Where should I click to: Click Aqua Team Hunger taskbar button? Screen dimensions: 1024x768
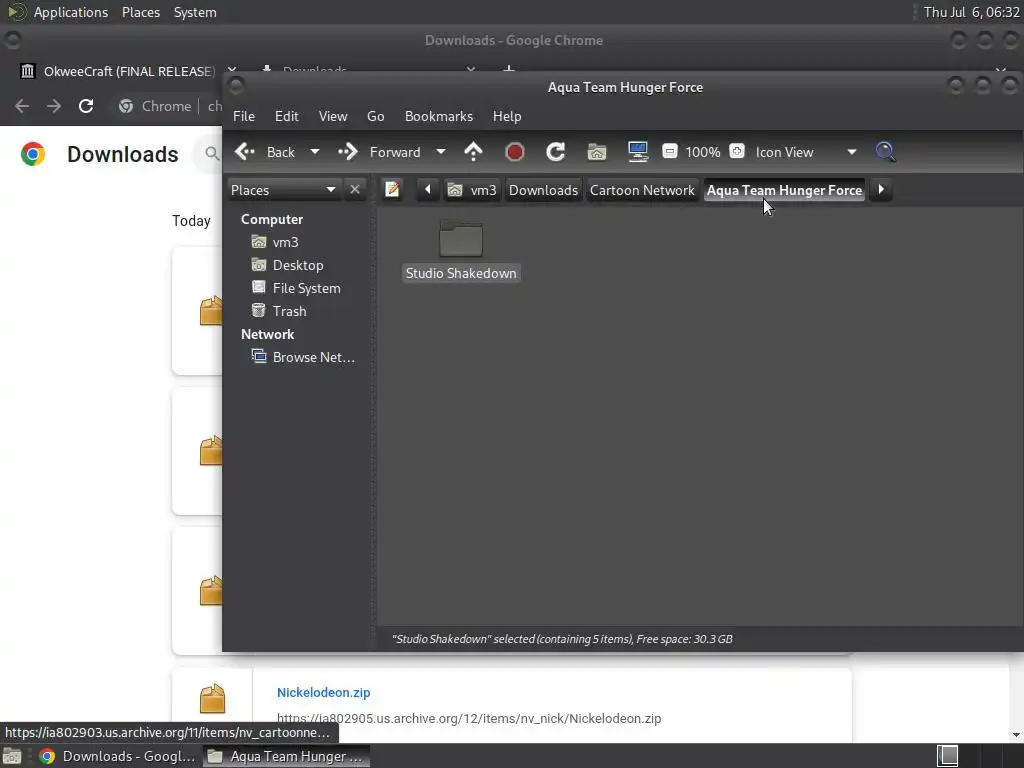pyautogui.click(x=285, y=756)
